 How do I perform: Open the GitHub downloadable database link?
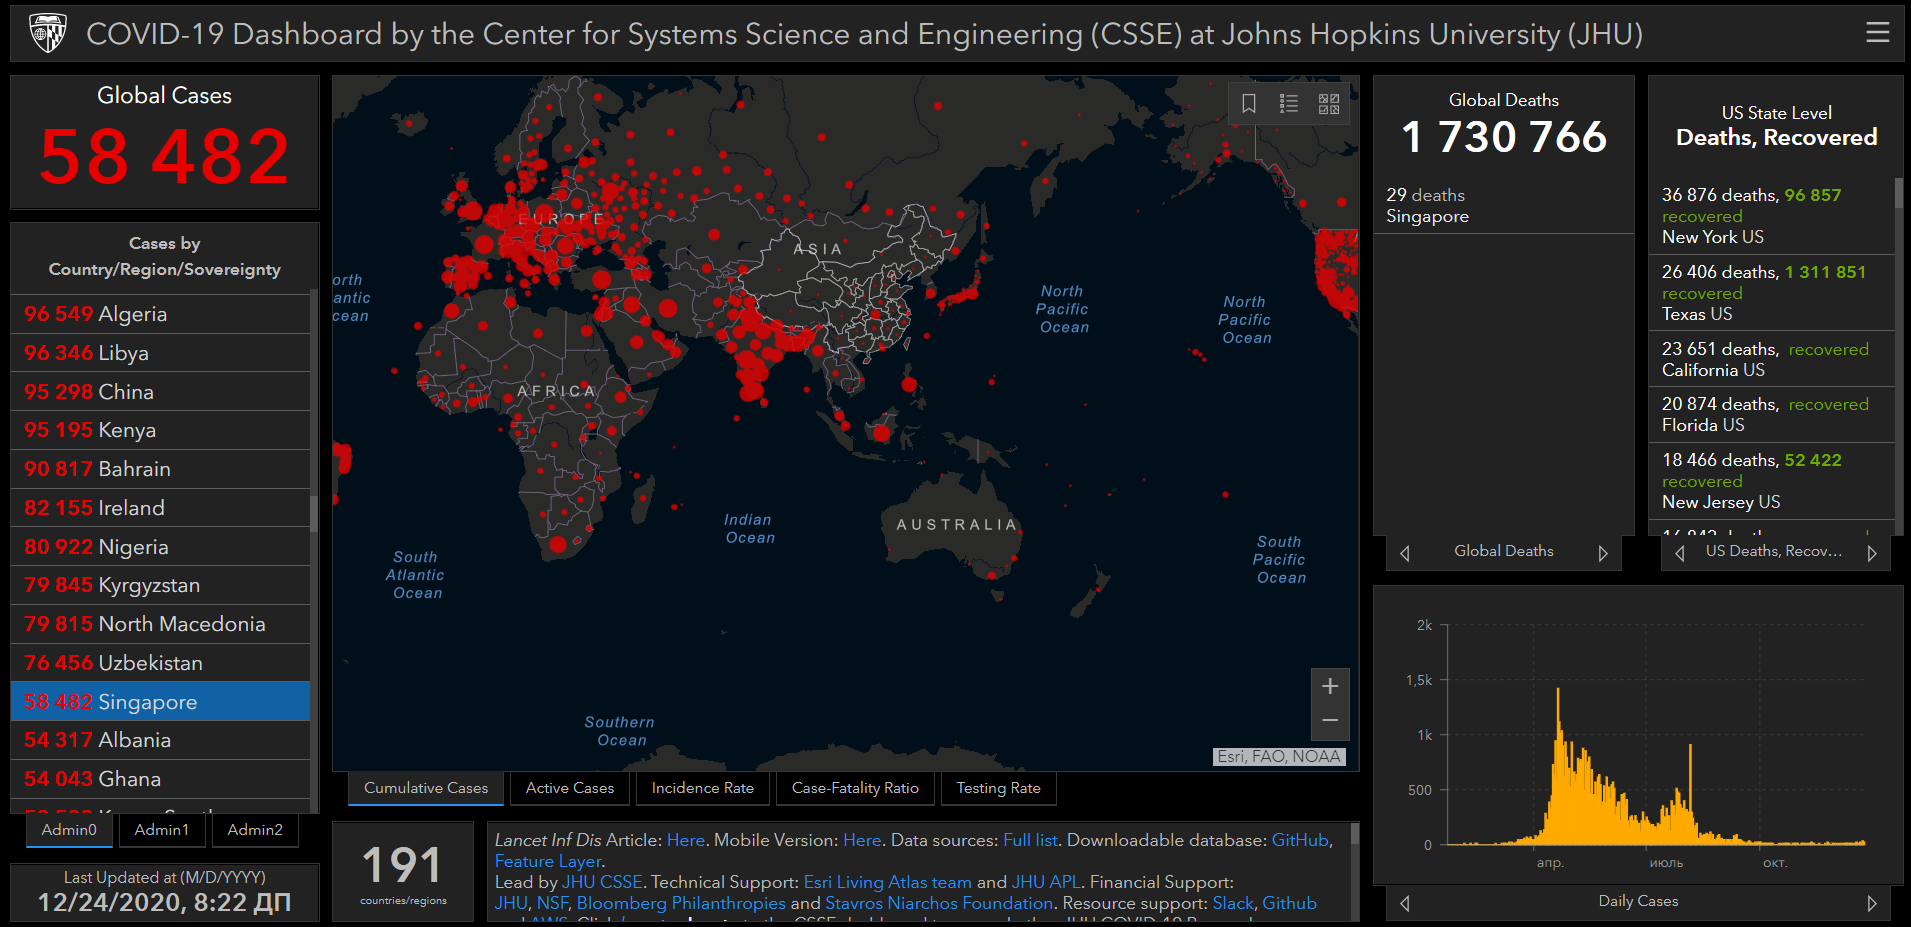tap(1299, 840)
